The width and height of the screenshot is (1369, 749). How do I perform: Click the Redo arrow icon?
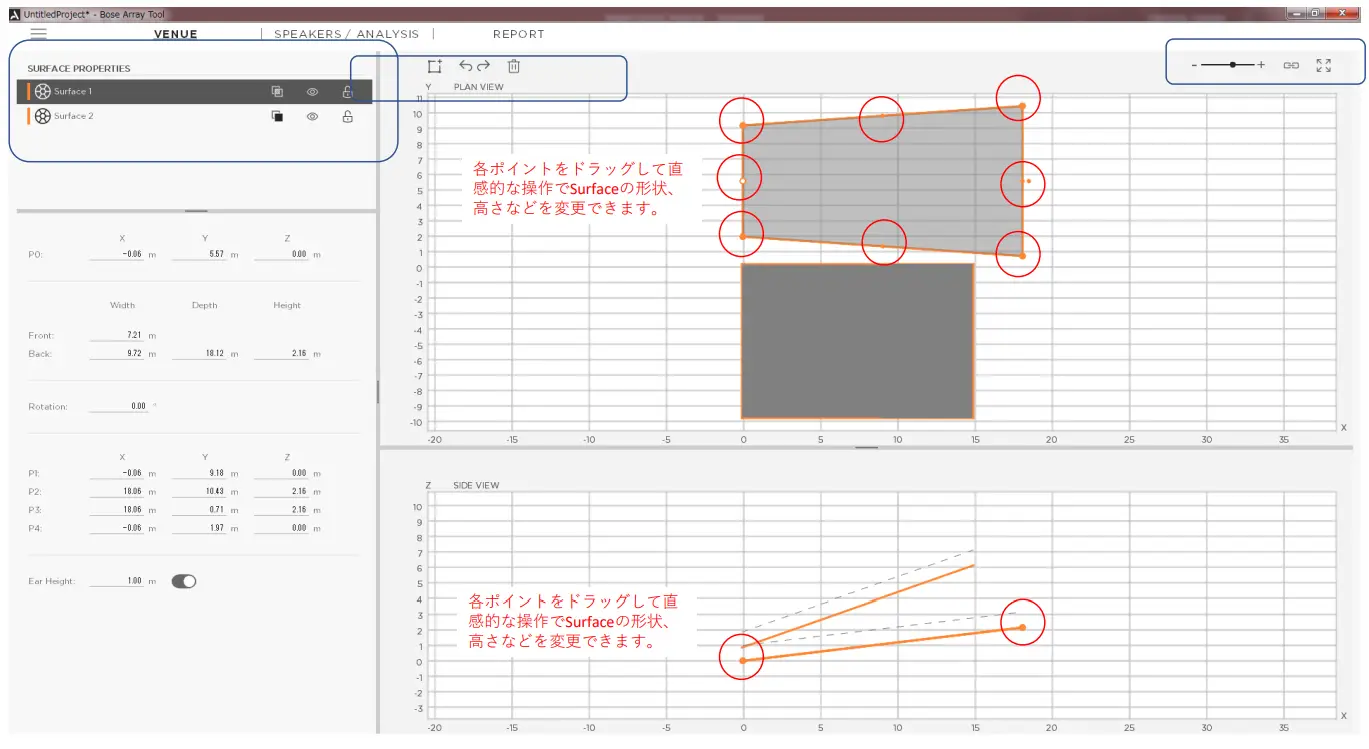(x=482, y=66)
